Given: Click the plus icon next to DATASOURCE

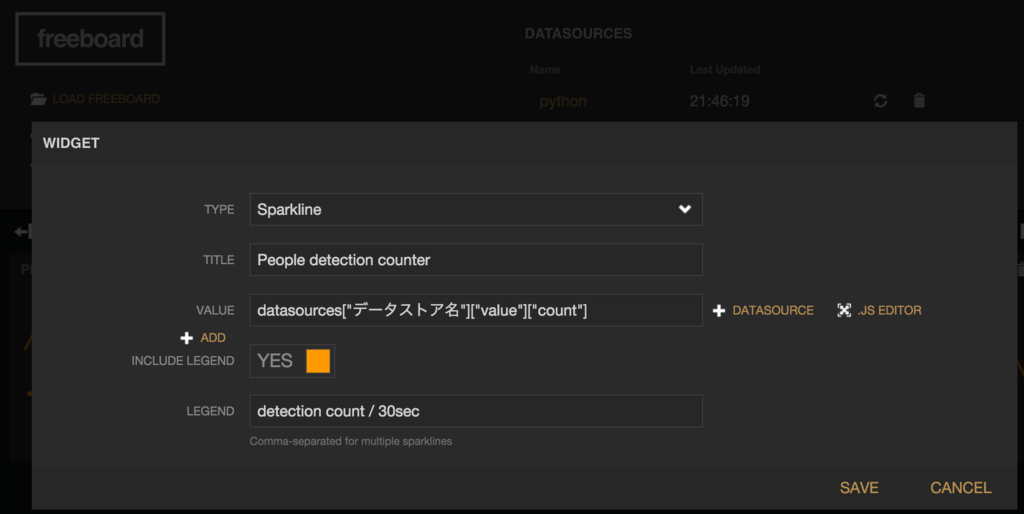Looking at the screenshot, I should click(718, 311).
